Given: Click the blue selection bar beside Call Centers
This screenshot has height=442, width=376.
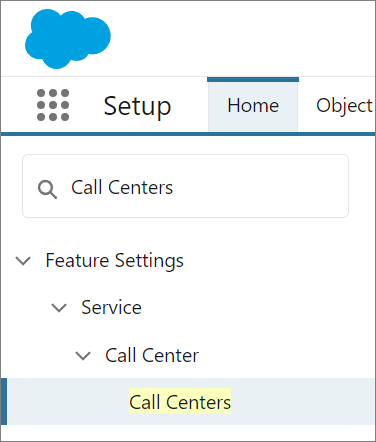Looking at the screenshot, I should 4,401.
